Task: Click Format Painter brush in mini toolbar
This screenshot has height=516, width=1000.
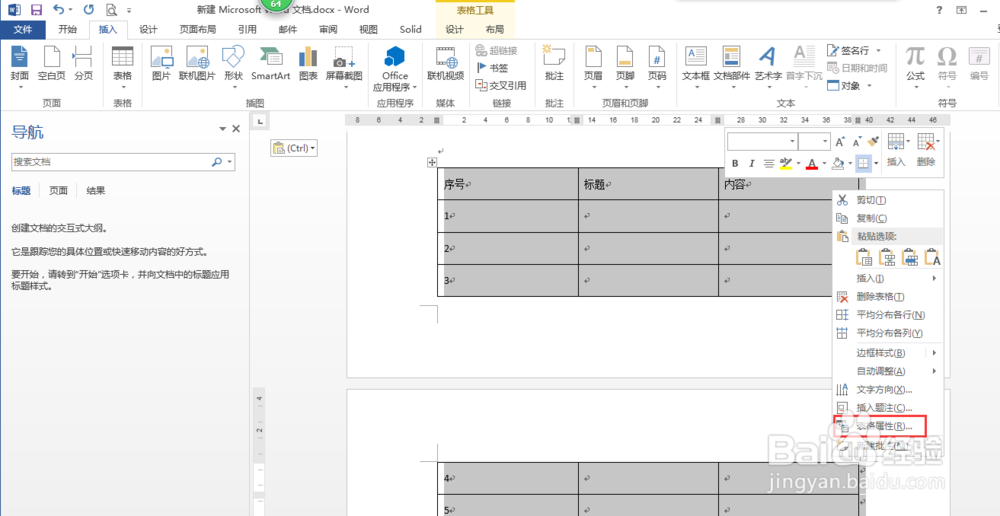Action: pyautogui.click(x=874, y=141)
